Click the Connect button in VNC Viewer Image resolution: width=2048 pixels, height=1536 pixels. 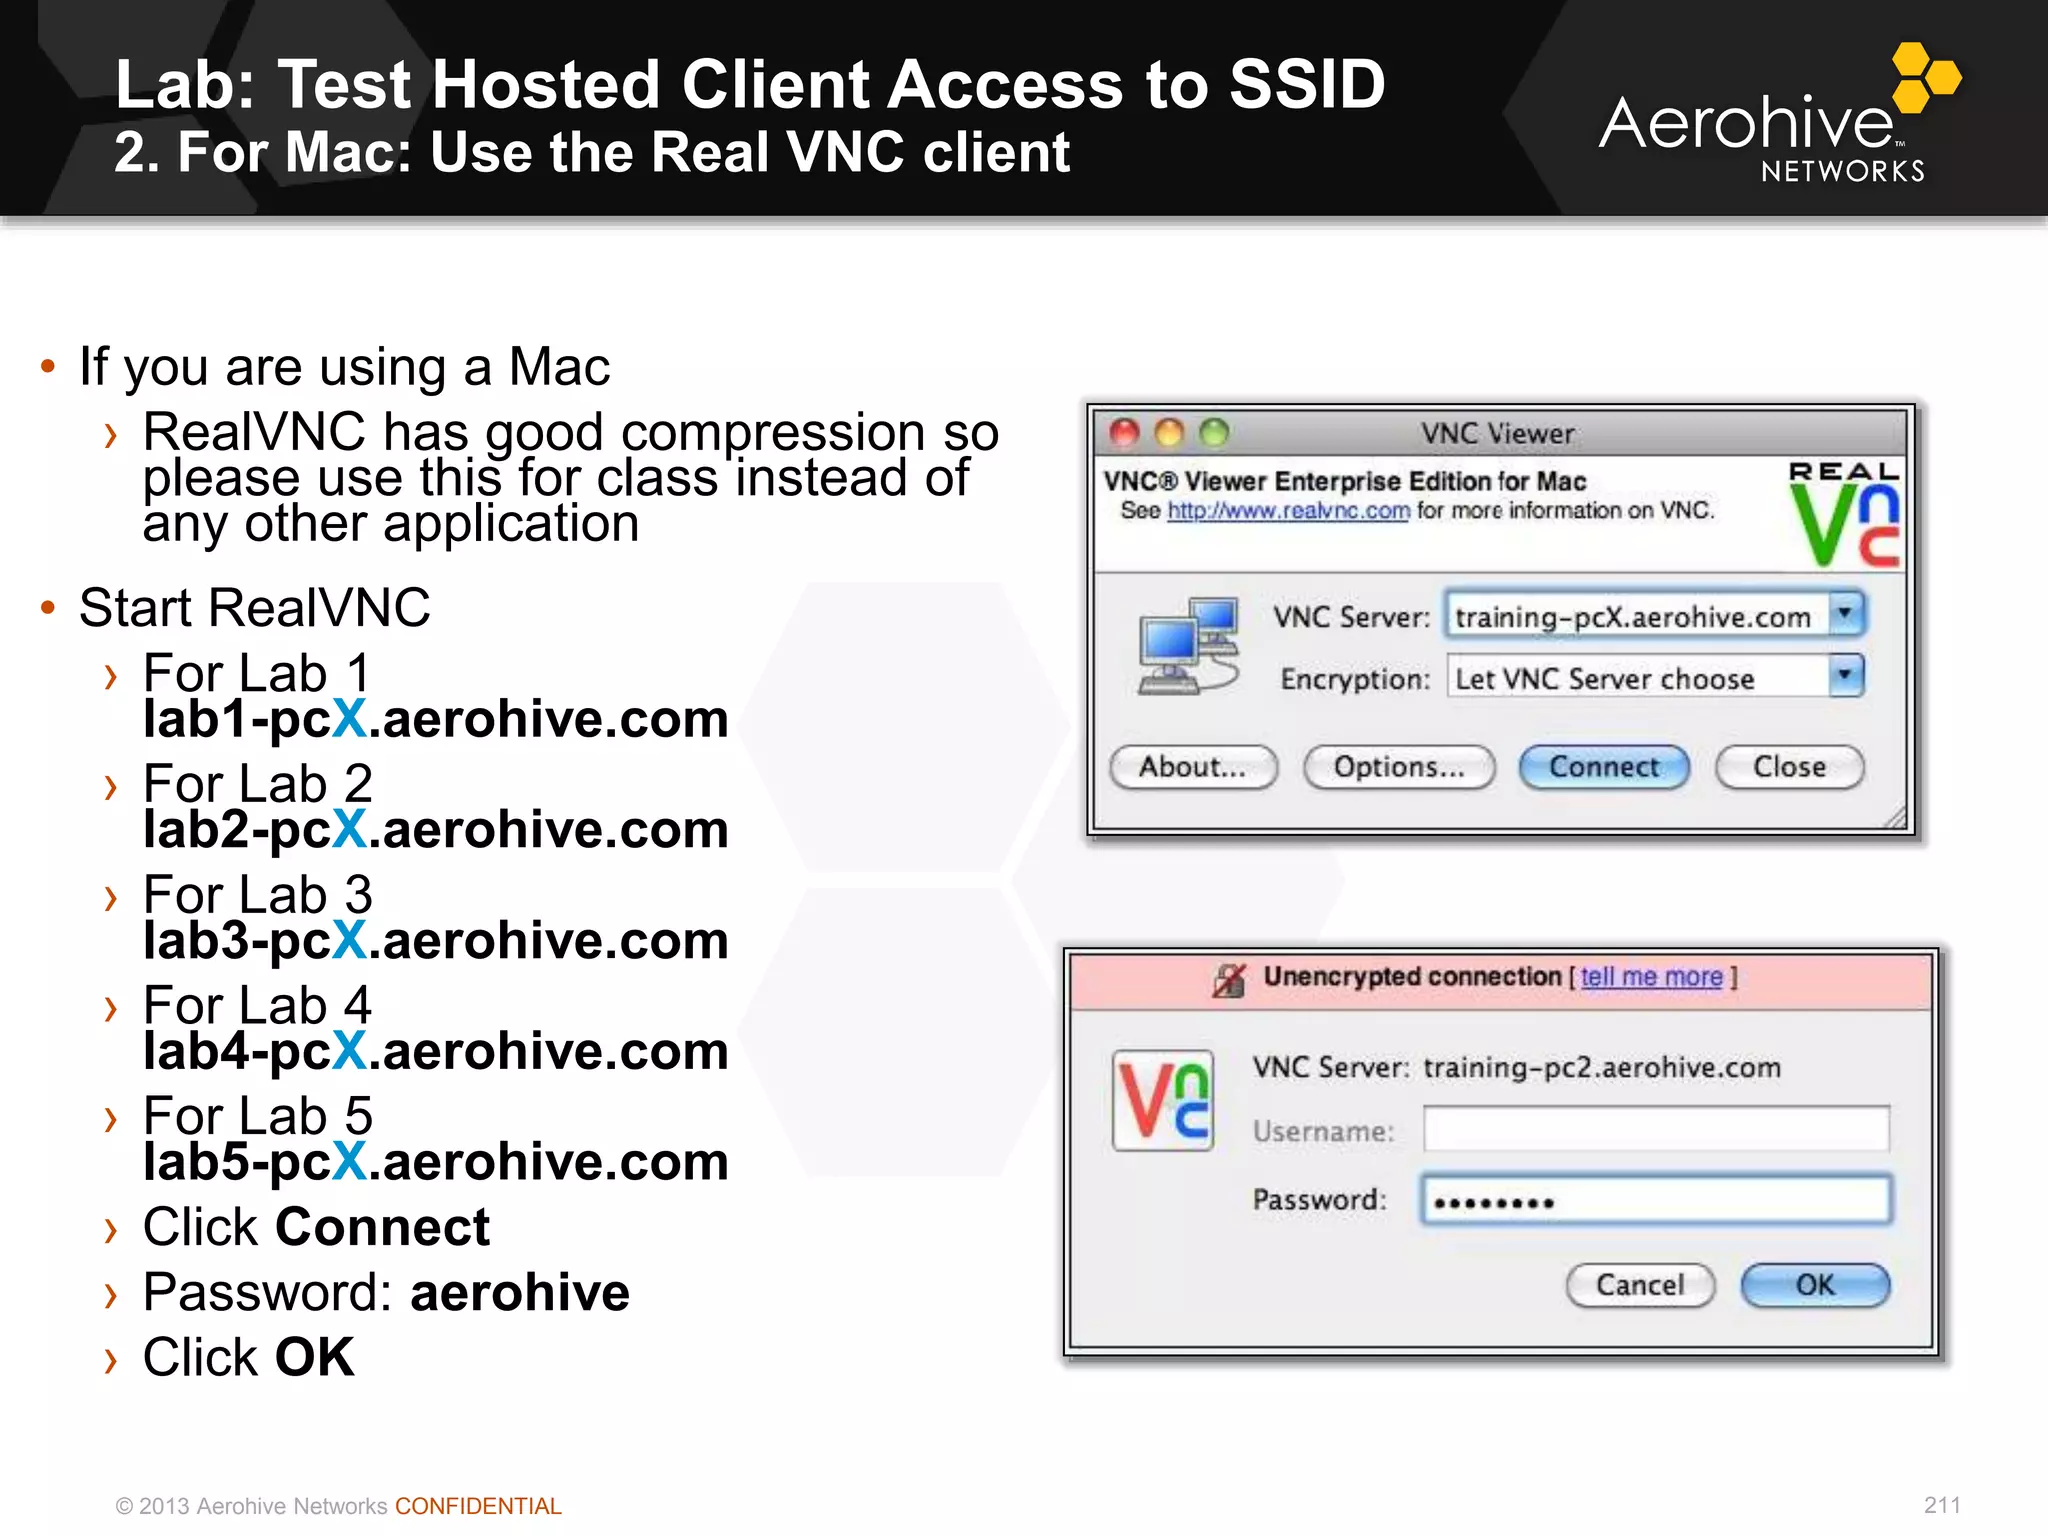click(x=1604, y=767)
